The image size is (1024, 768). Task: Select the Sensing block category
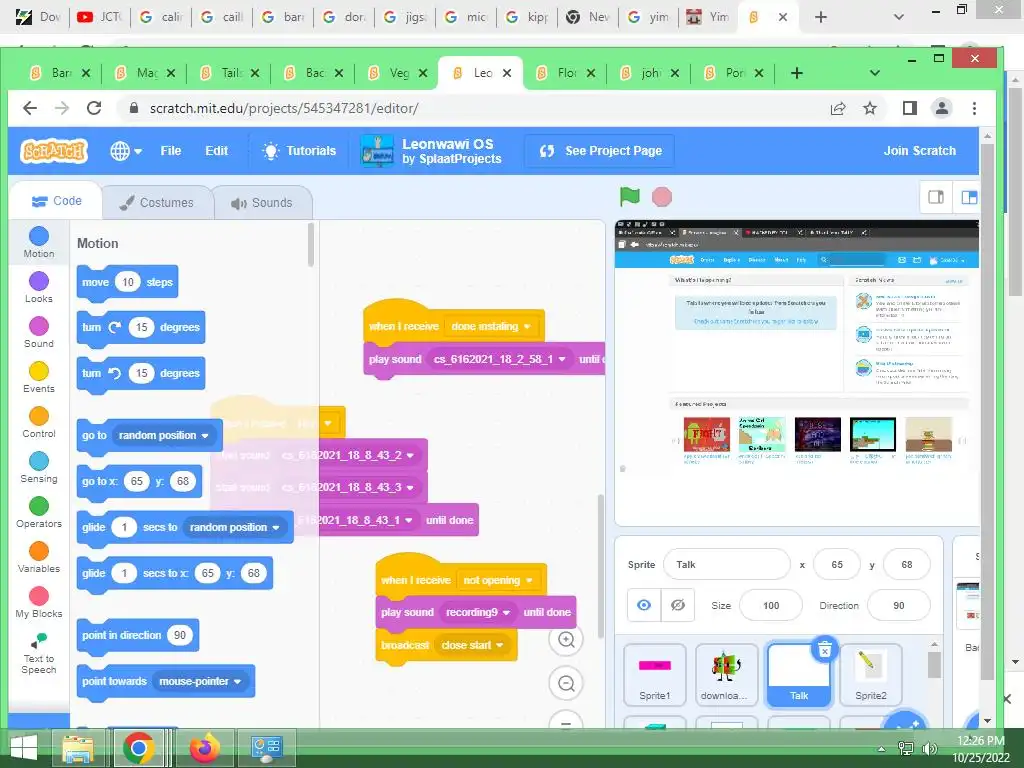tap(39, 468)
